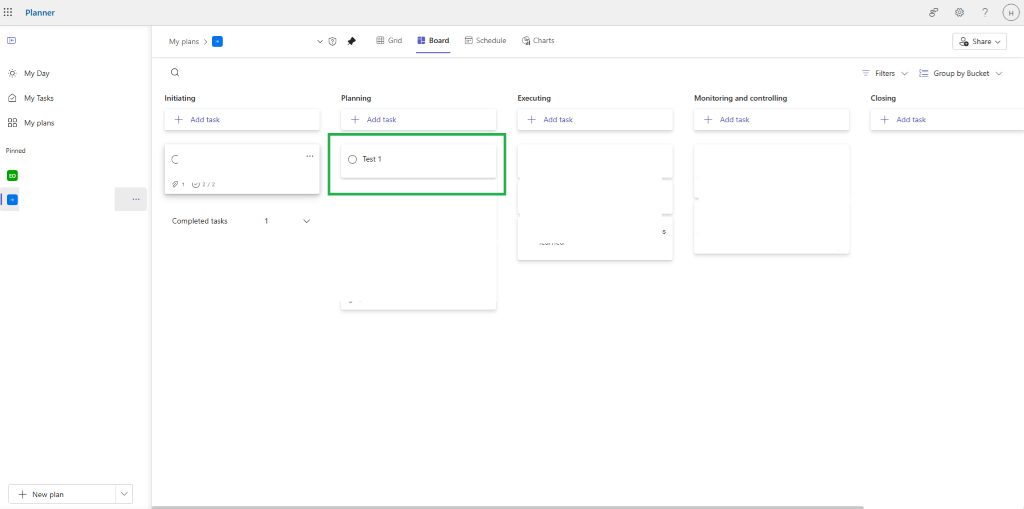Mark the Initiating task card complete

(x=175, y=159)
